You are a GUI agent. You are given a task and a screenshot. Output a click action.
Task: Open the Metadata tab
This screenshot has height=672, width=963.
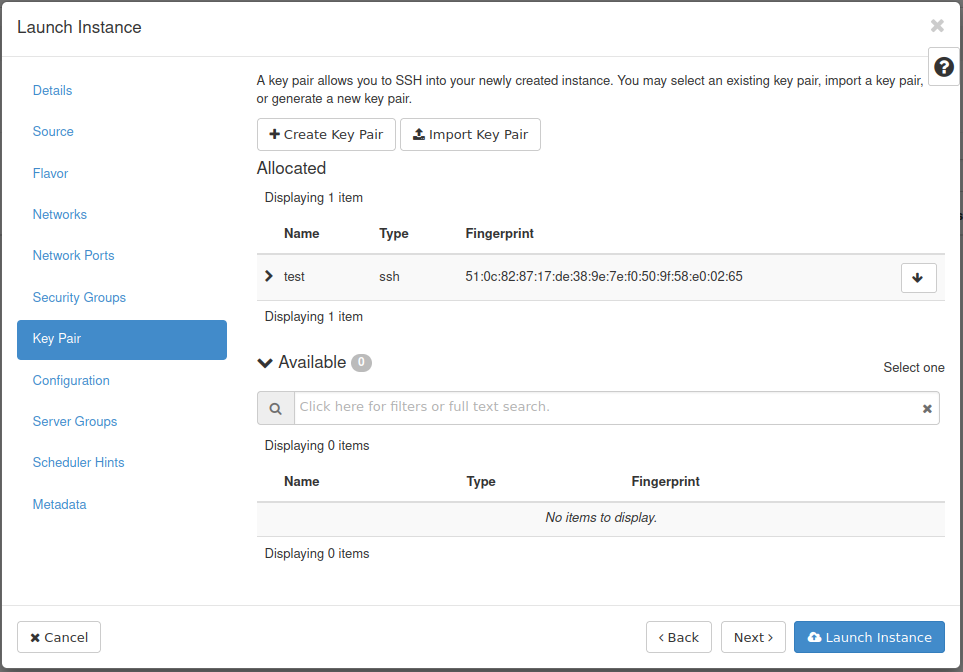(x=59, y=505)
